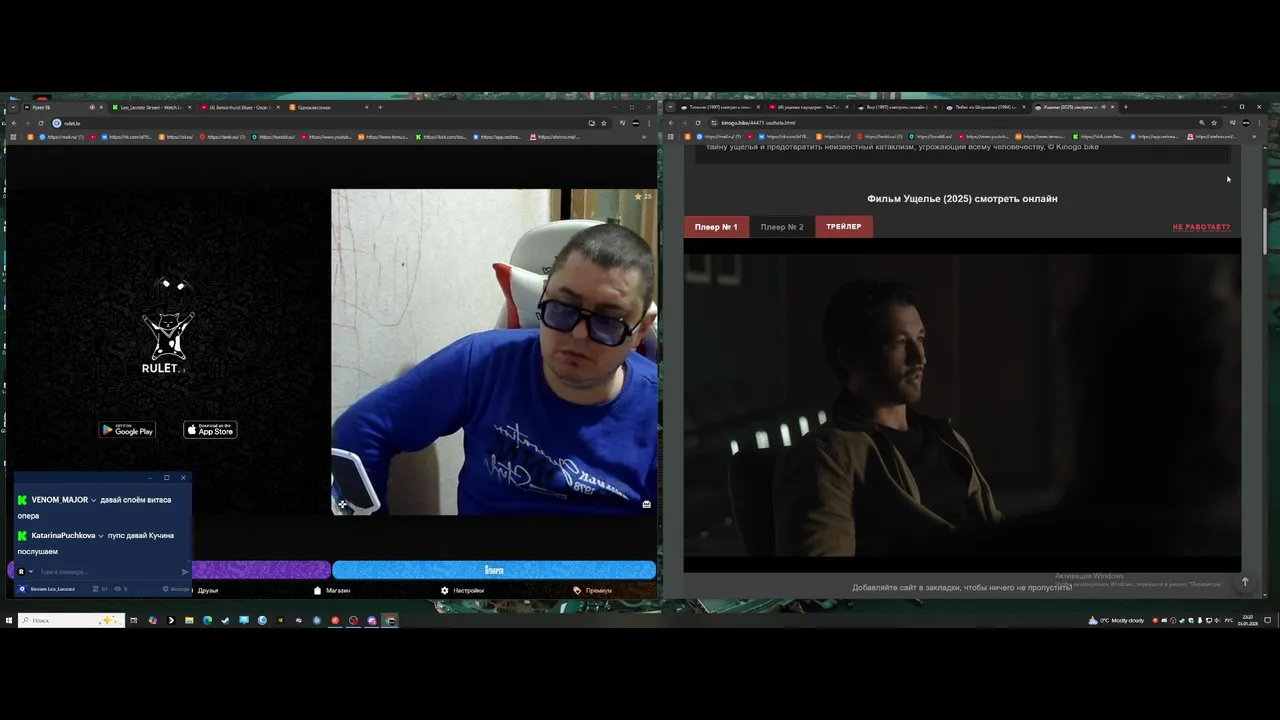
Task: Switch to Leo_Lacoste Stream tab
Action: pos(150,107)
